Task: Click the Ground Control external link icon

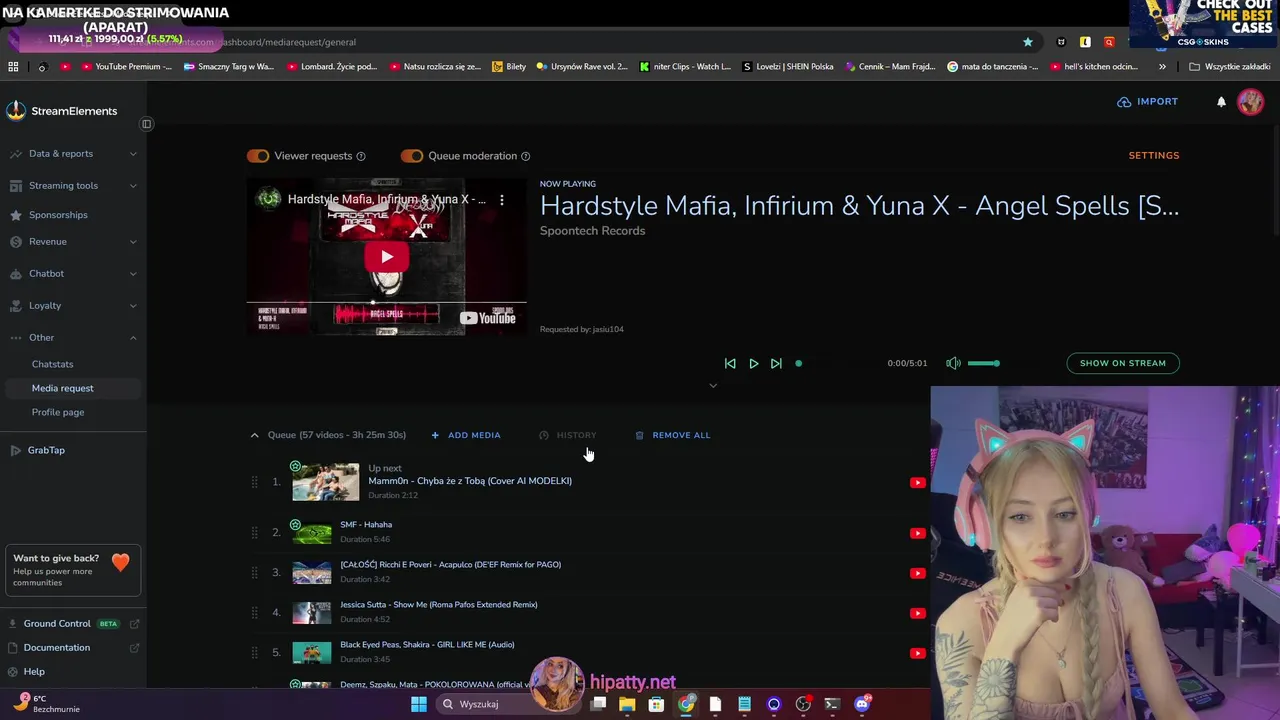Action: pos(134,624)
